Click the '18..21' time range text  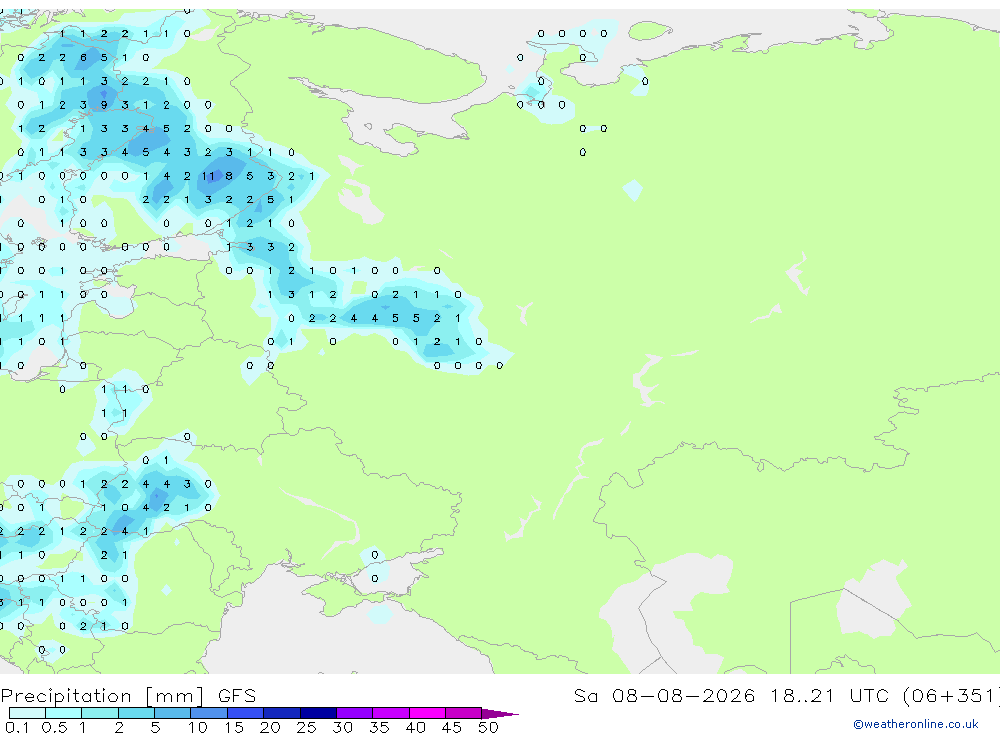pyautogui.click(x=802, y=696)
